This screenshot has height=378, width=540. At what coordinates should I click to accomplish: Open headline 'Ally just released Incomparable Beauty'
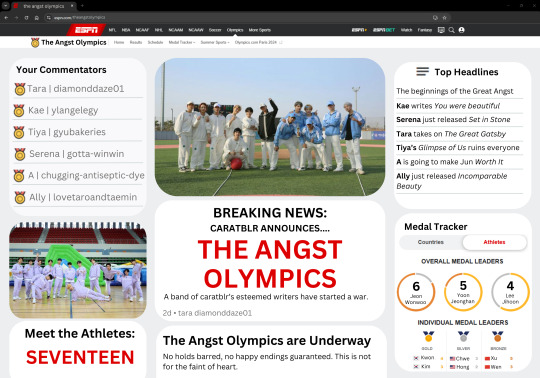pyautogui.click(x=451, y=181)
